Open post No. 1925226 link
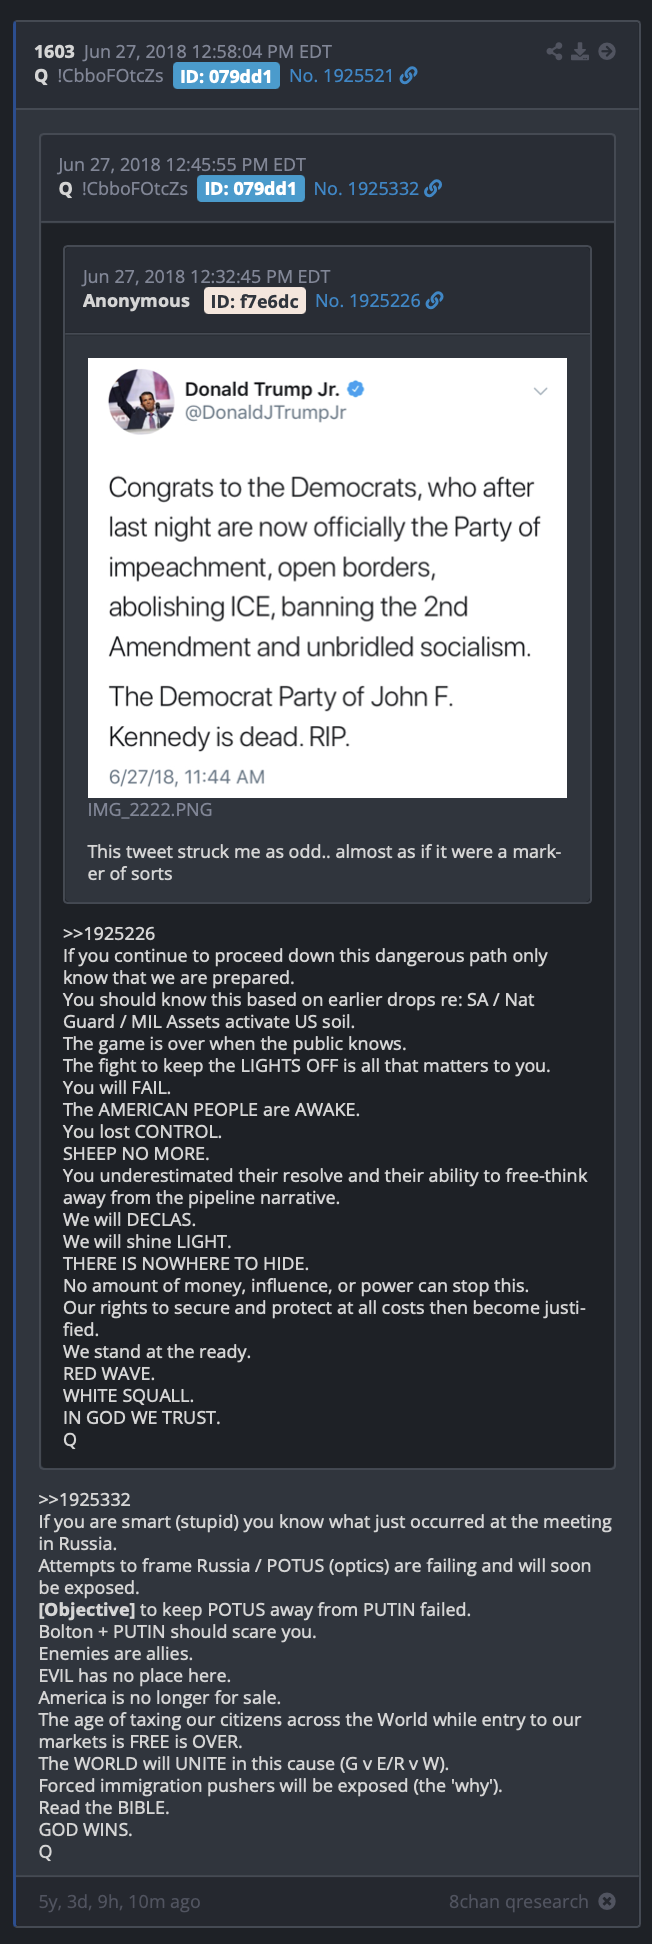Screen dimensions: 652x1944 (368, 300)
